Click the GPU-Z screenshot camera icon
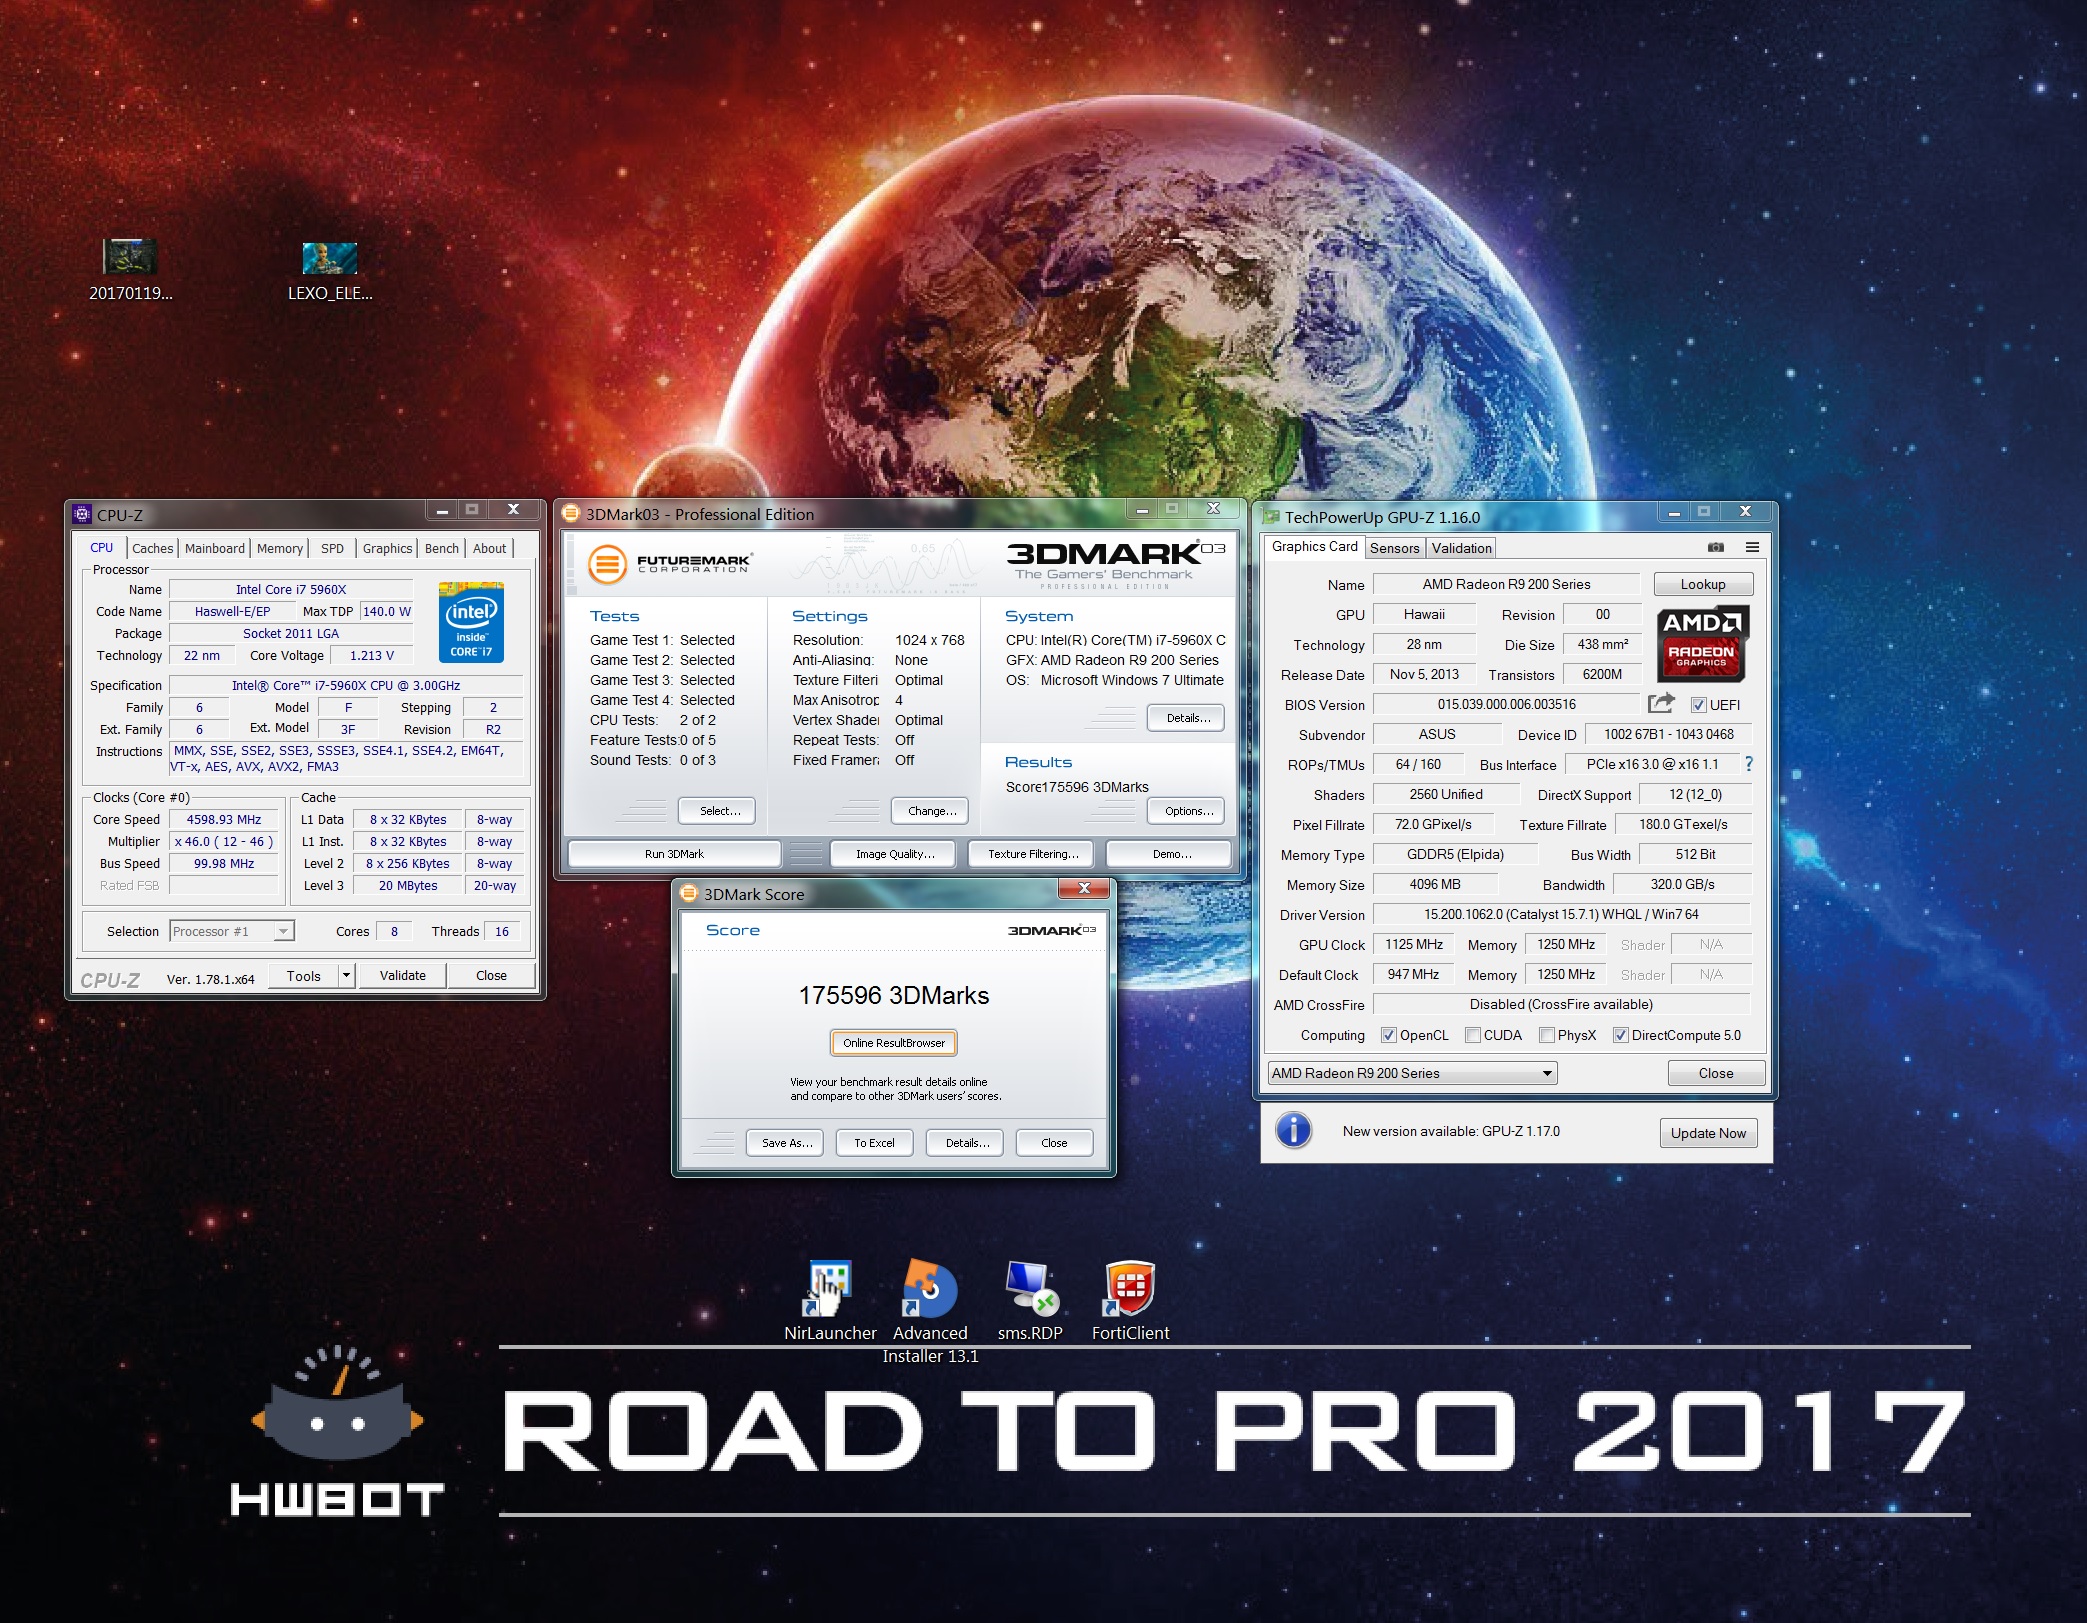Screen dimensions: 2087x1623 [x=1716, y=547]
